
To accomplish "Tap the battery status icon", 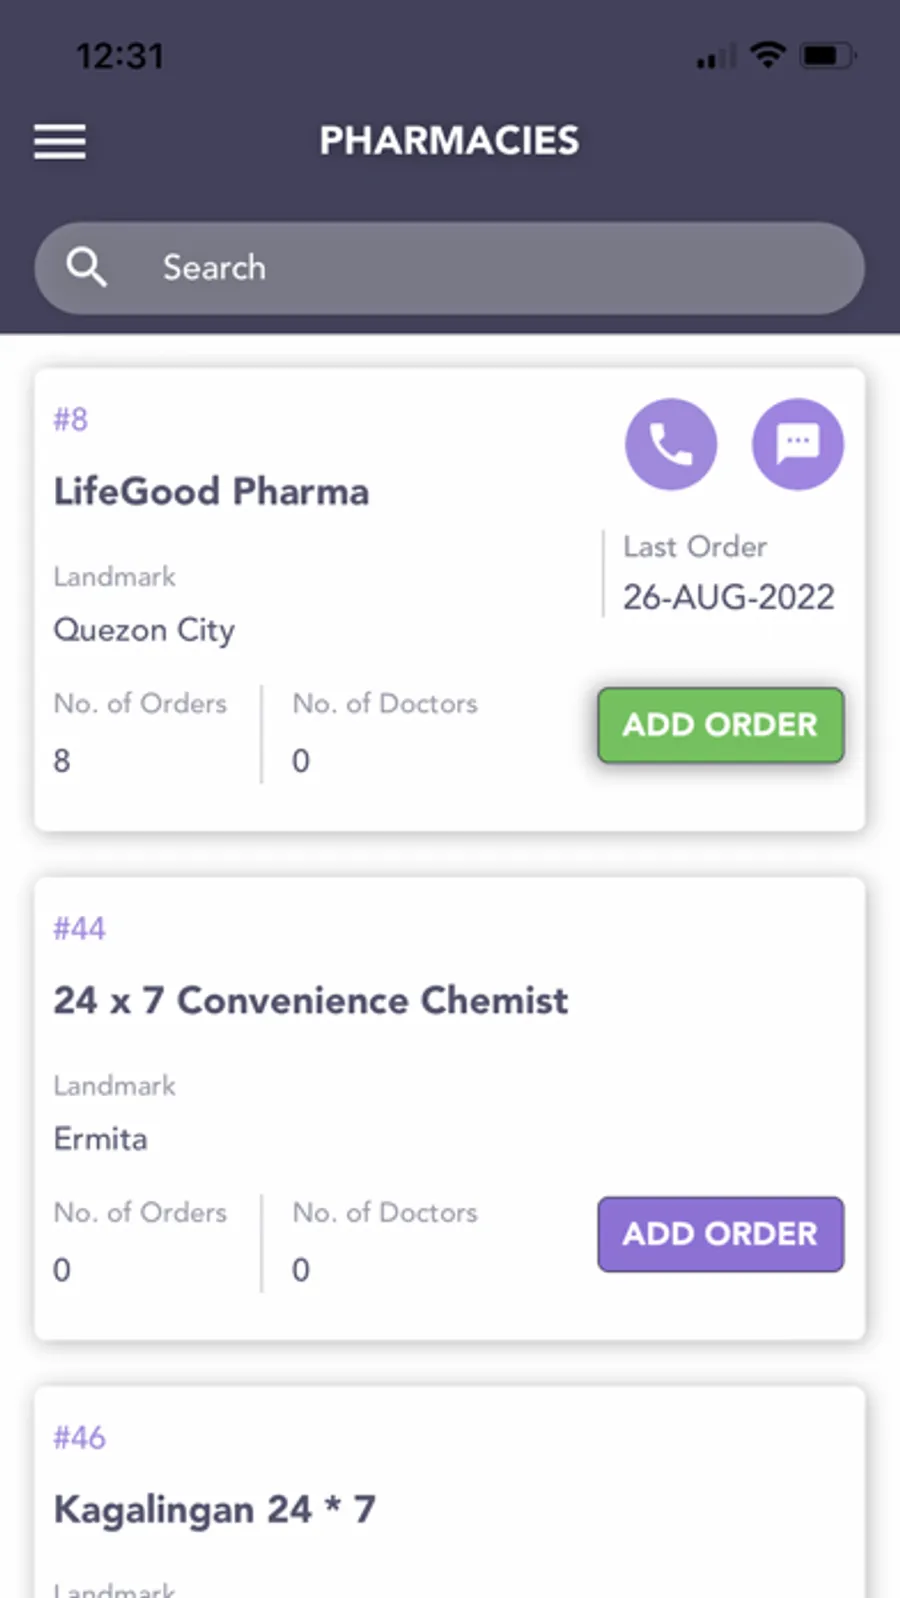I will click(x=827, y=55).
